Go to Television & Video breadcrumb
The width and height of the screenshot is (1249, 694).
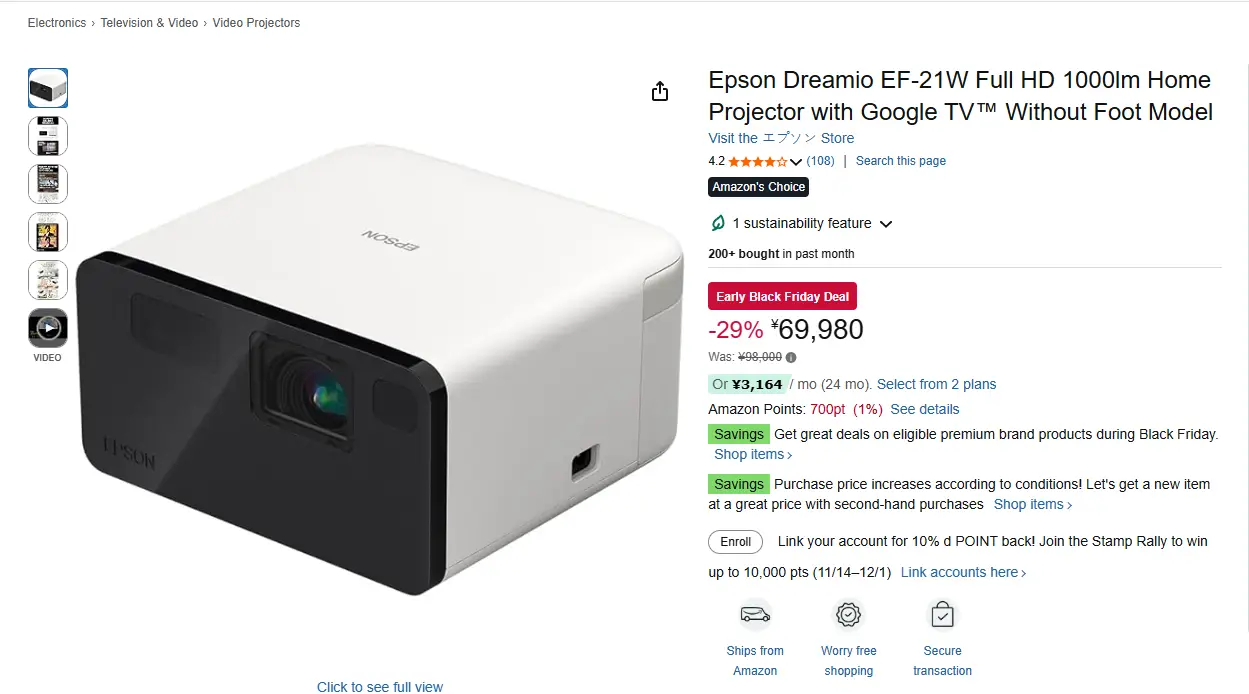(149, 23)
